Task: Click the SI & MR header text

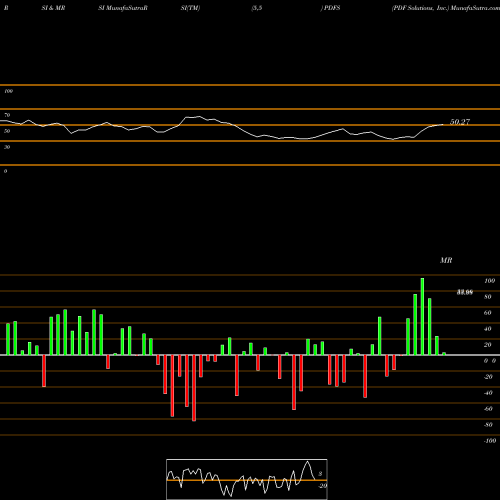Action: point(53,8)
